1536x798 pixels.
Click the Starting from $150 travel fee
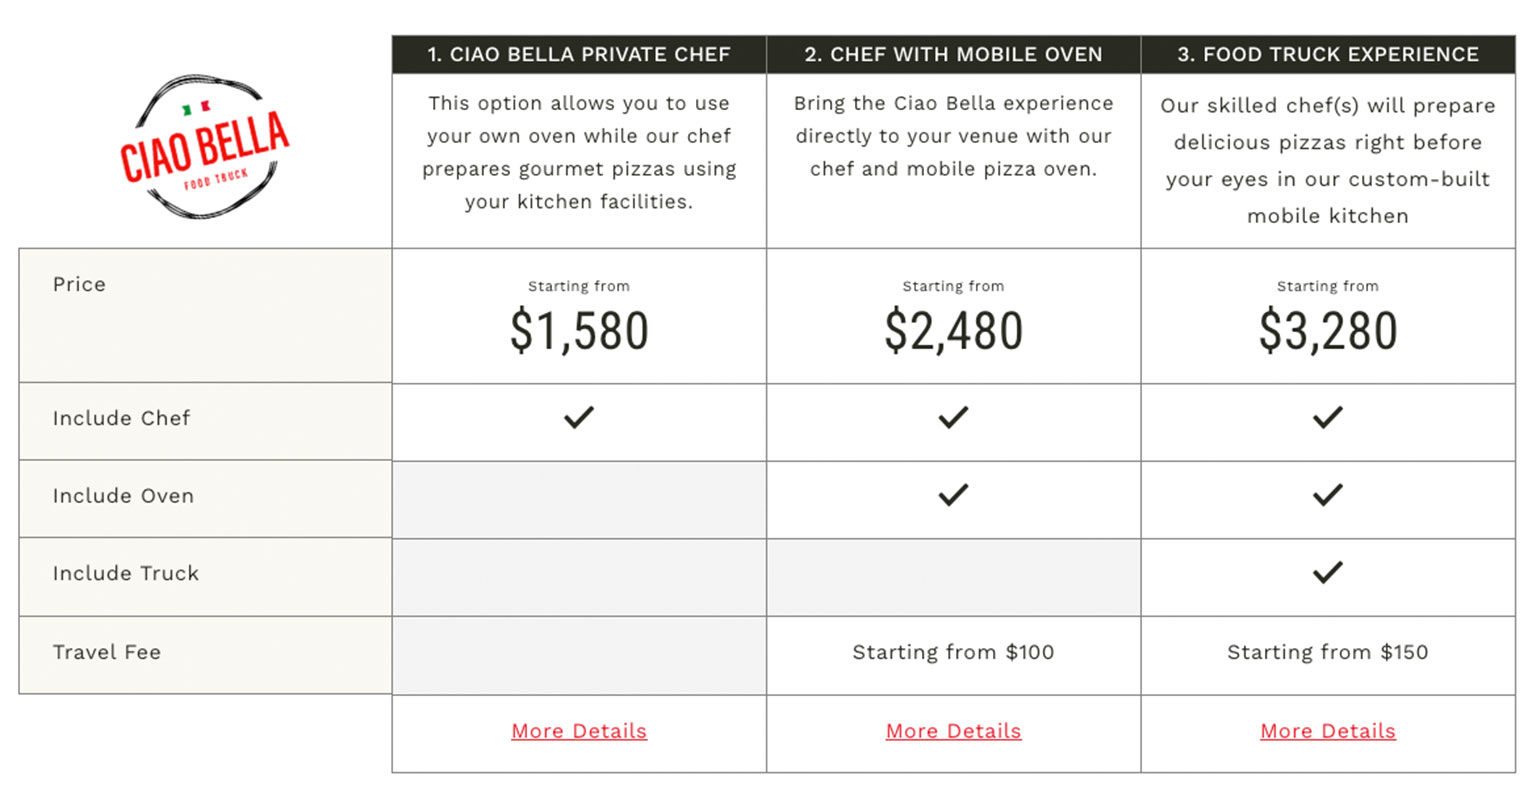[1327, 652]
